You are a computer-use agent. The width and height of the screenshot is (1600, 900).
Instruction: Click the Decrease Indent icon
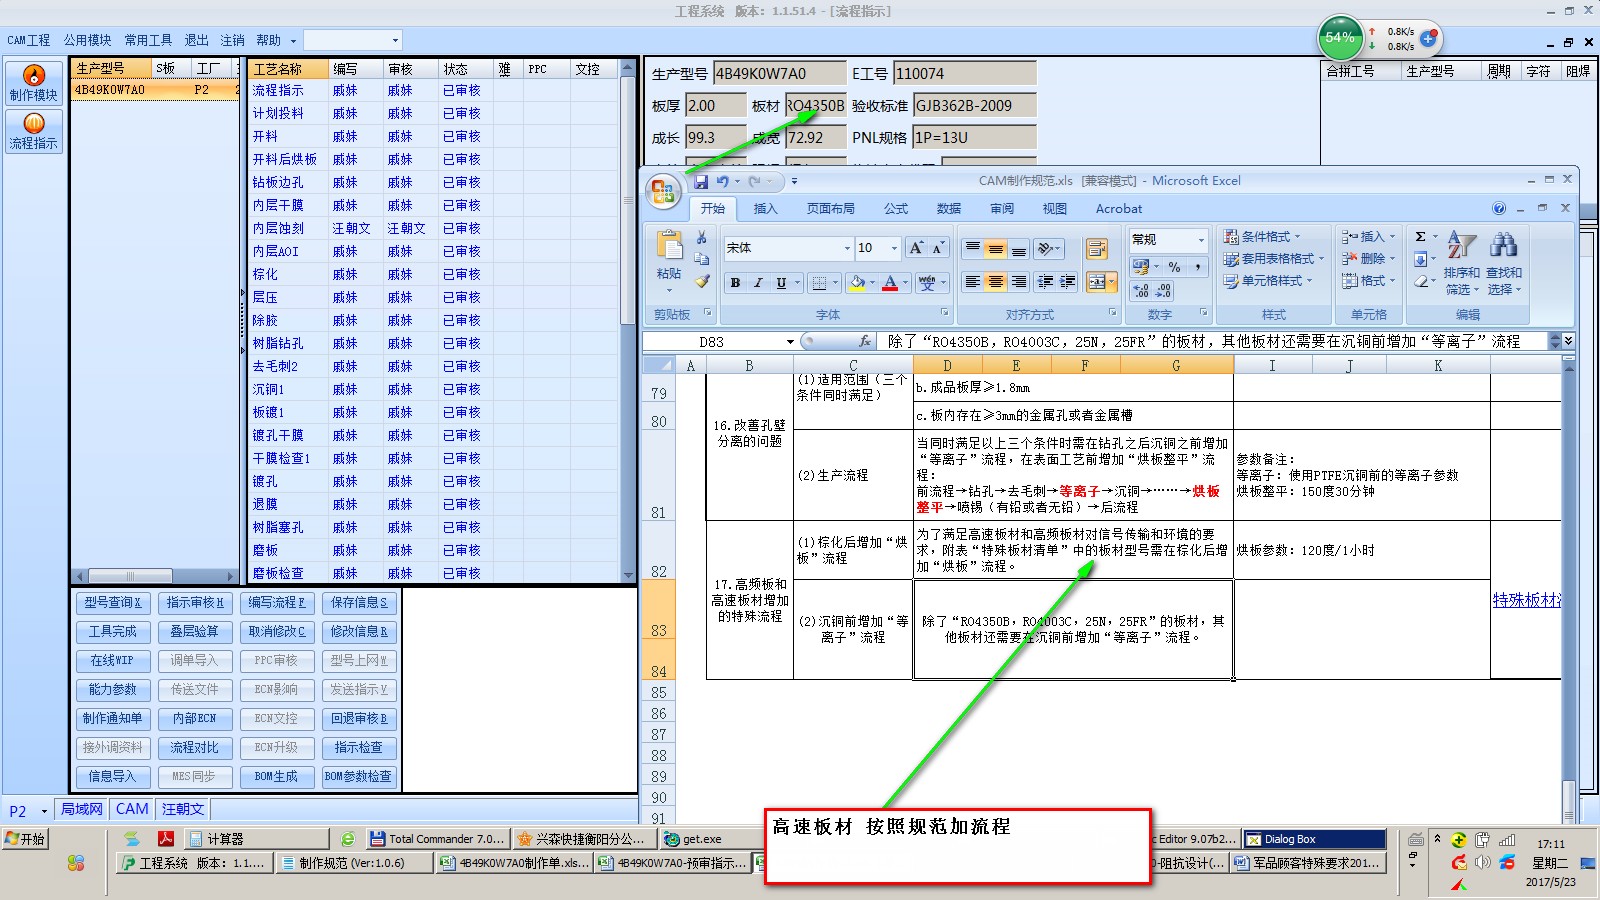pyautogui.click(x=1045, y=282)
